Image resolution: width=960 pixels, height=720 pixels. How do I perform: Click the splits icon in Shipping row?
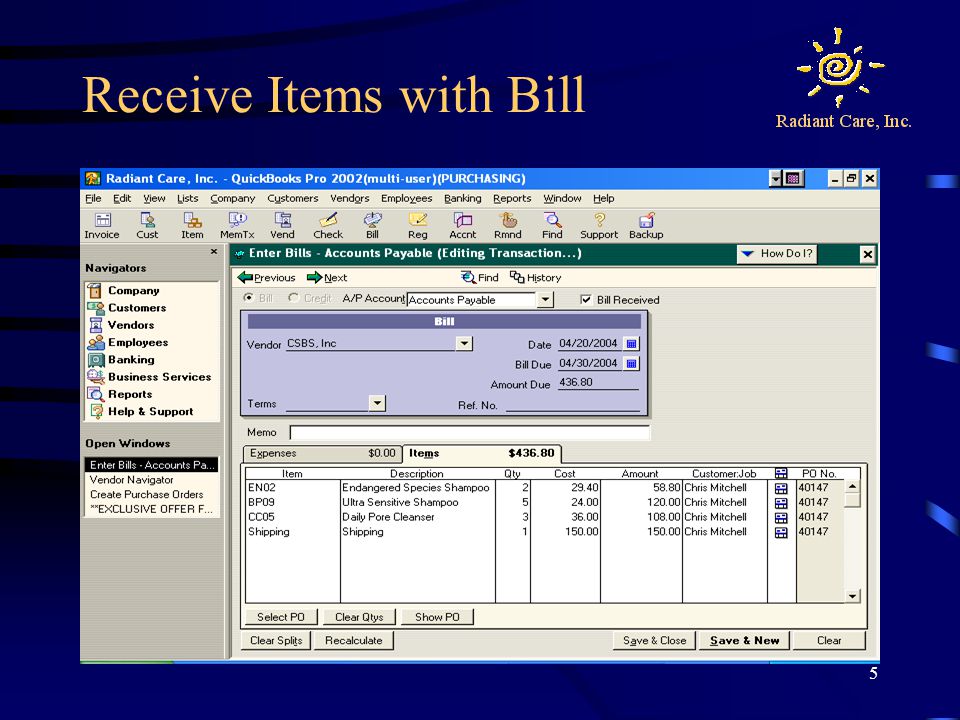coord(781,532)
